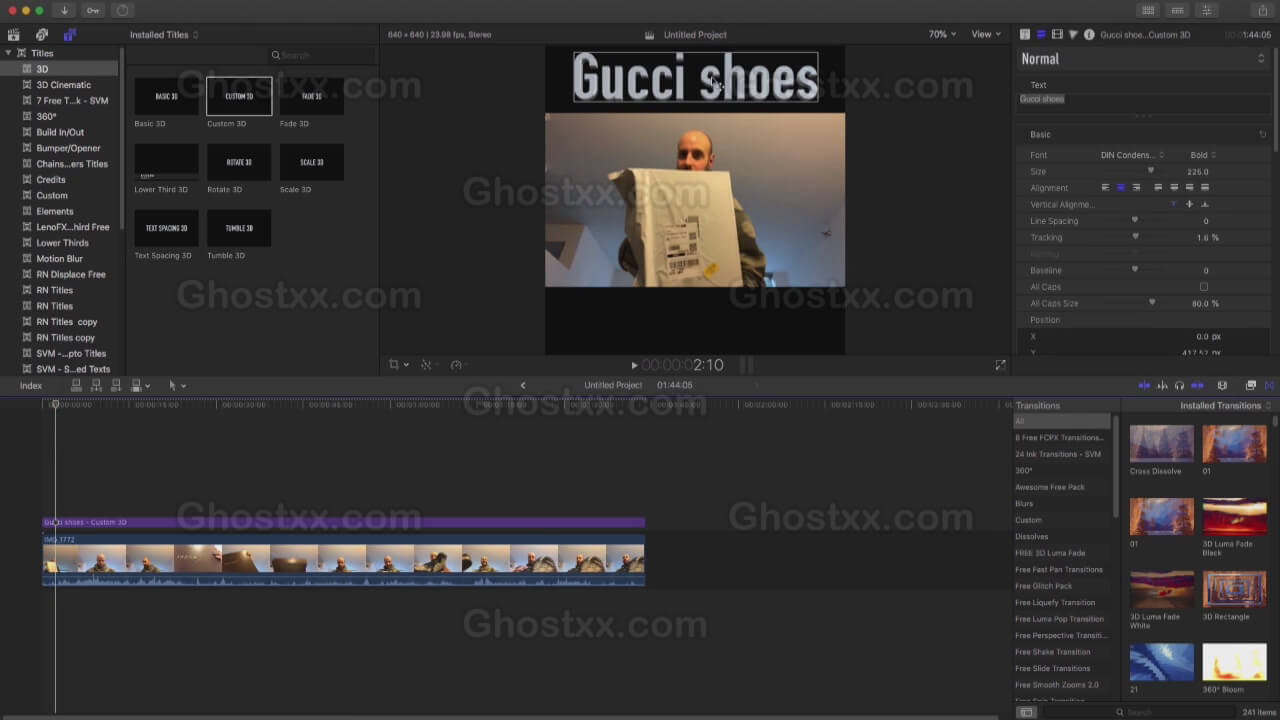Click the play button in viewer
Viewport: 1280px width, 720px height.
click(x=634, y=365)
